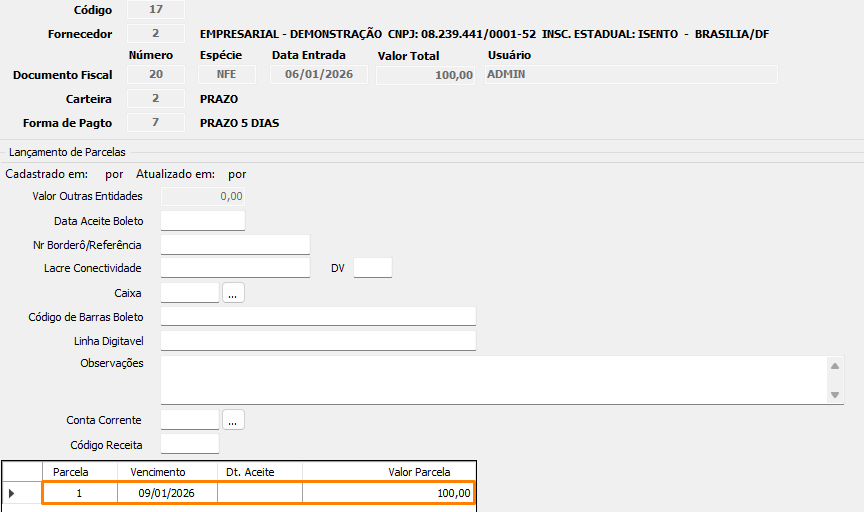
Task: Click the Usuário field showing ADMIN
Action: pos(631,74)
